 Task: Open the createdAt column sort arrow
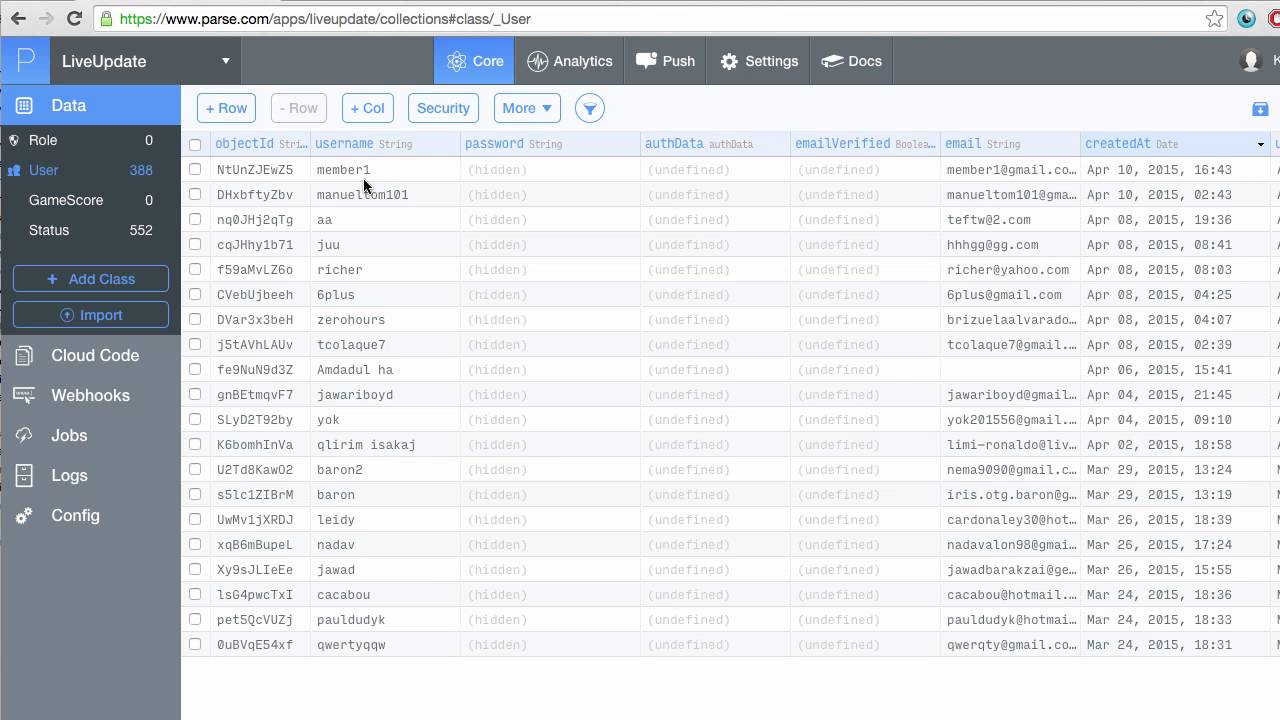(x=1260, y=145)
